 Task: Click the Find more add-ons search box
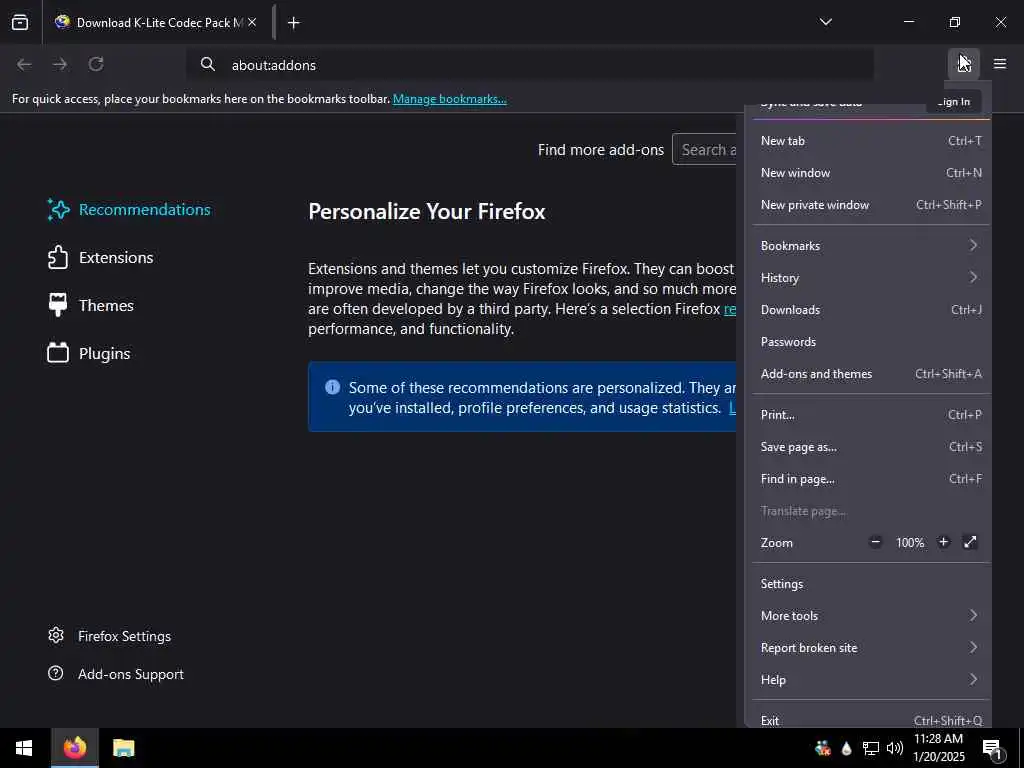(705, 150)
